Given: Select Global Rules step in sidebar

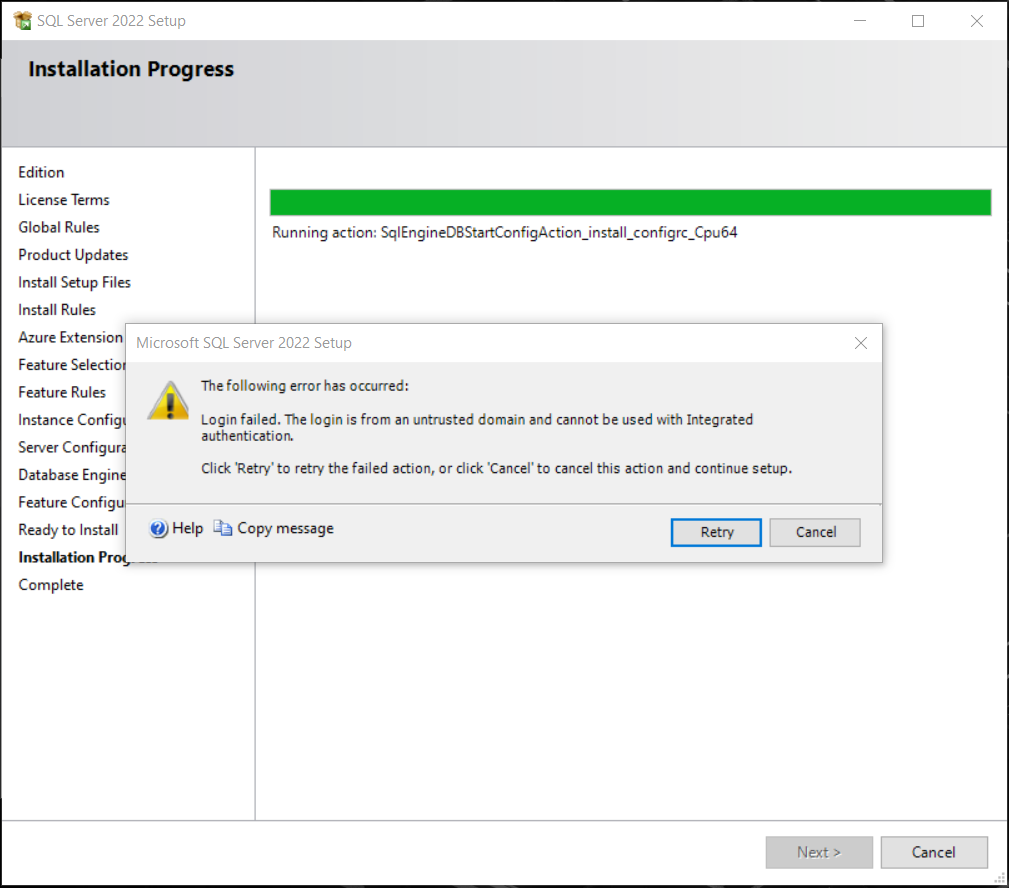Looking at the screenshot, I should (x=59, y=228).
